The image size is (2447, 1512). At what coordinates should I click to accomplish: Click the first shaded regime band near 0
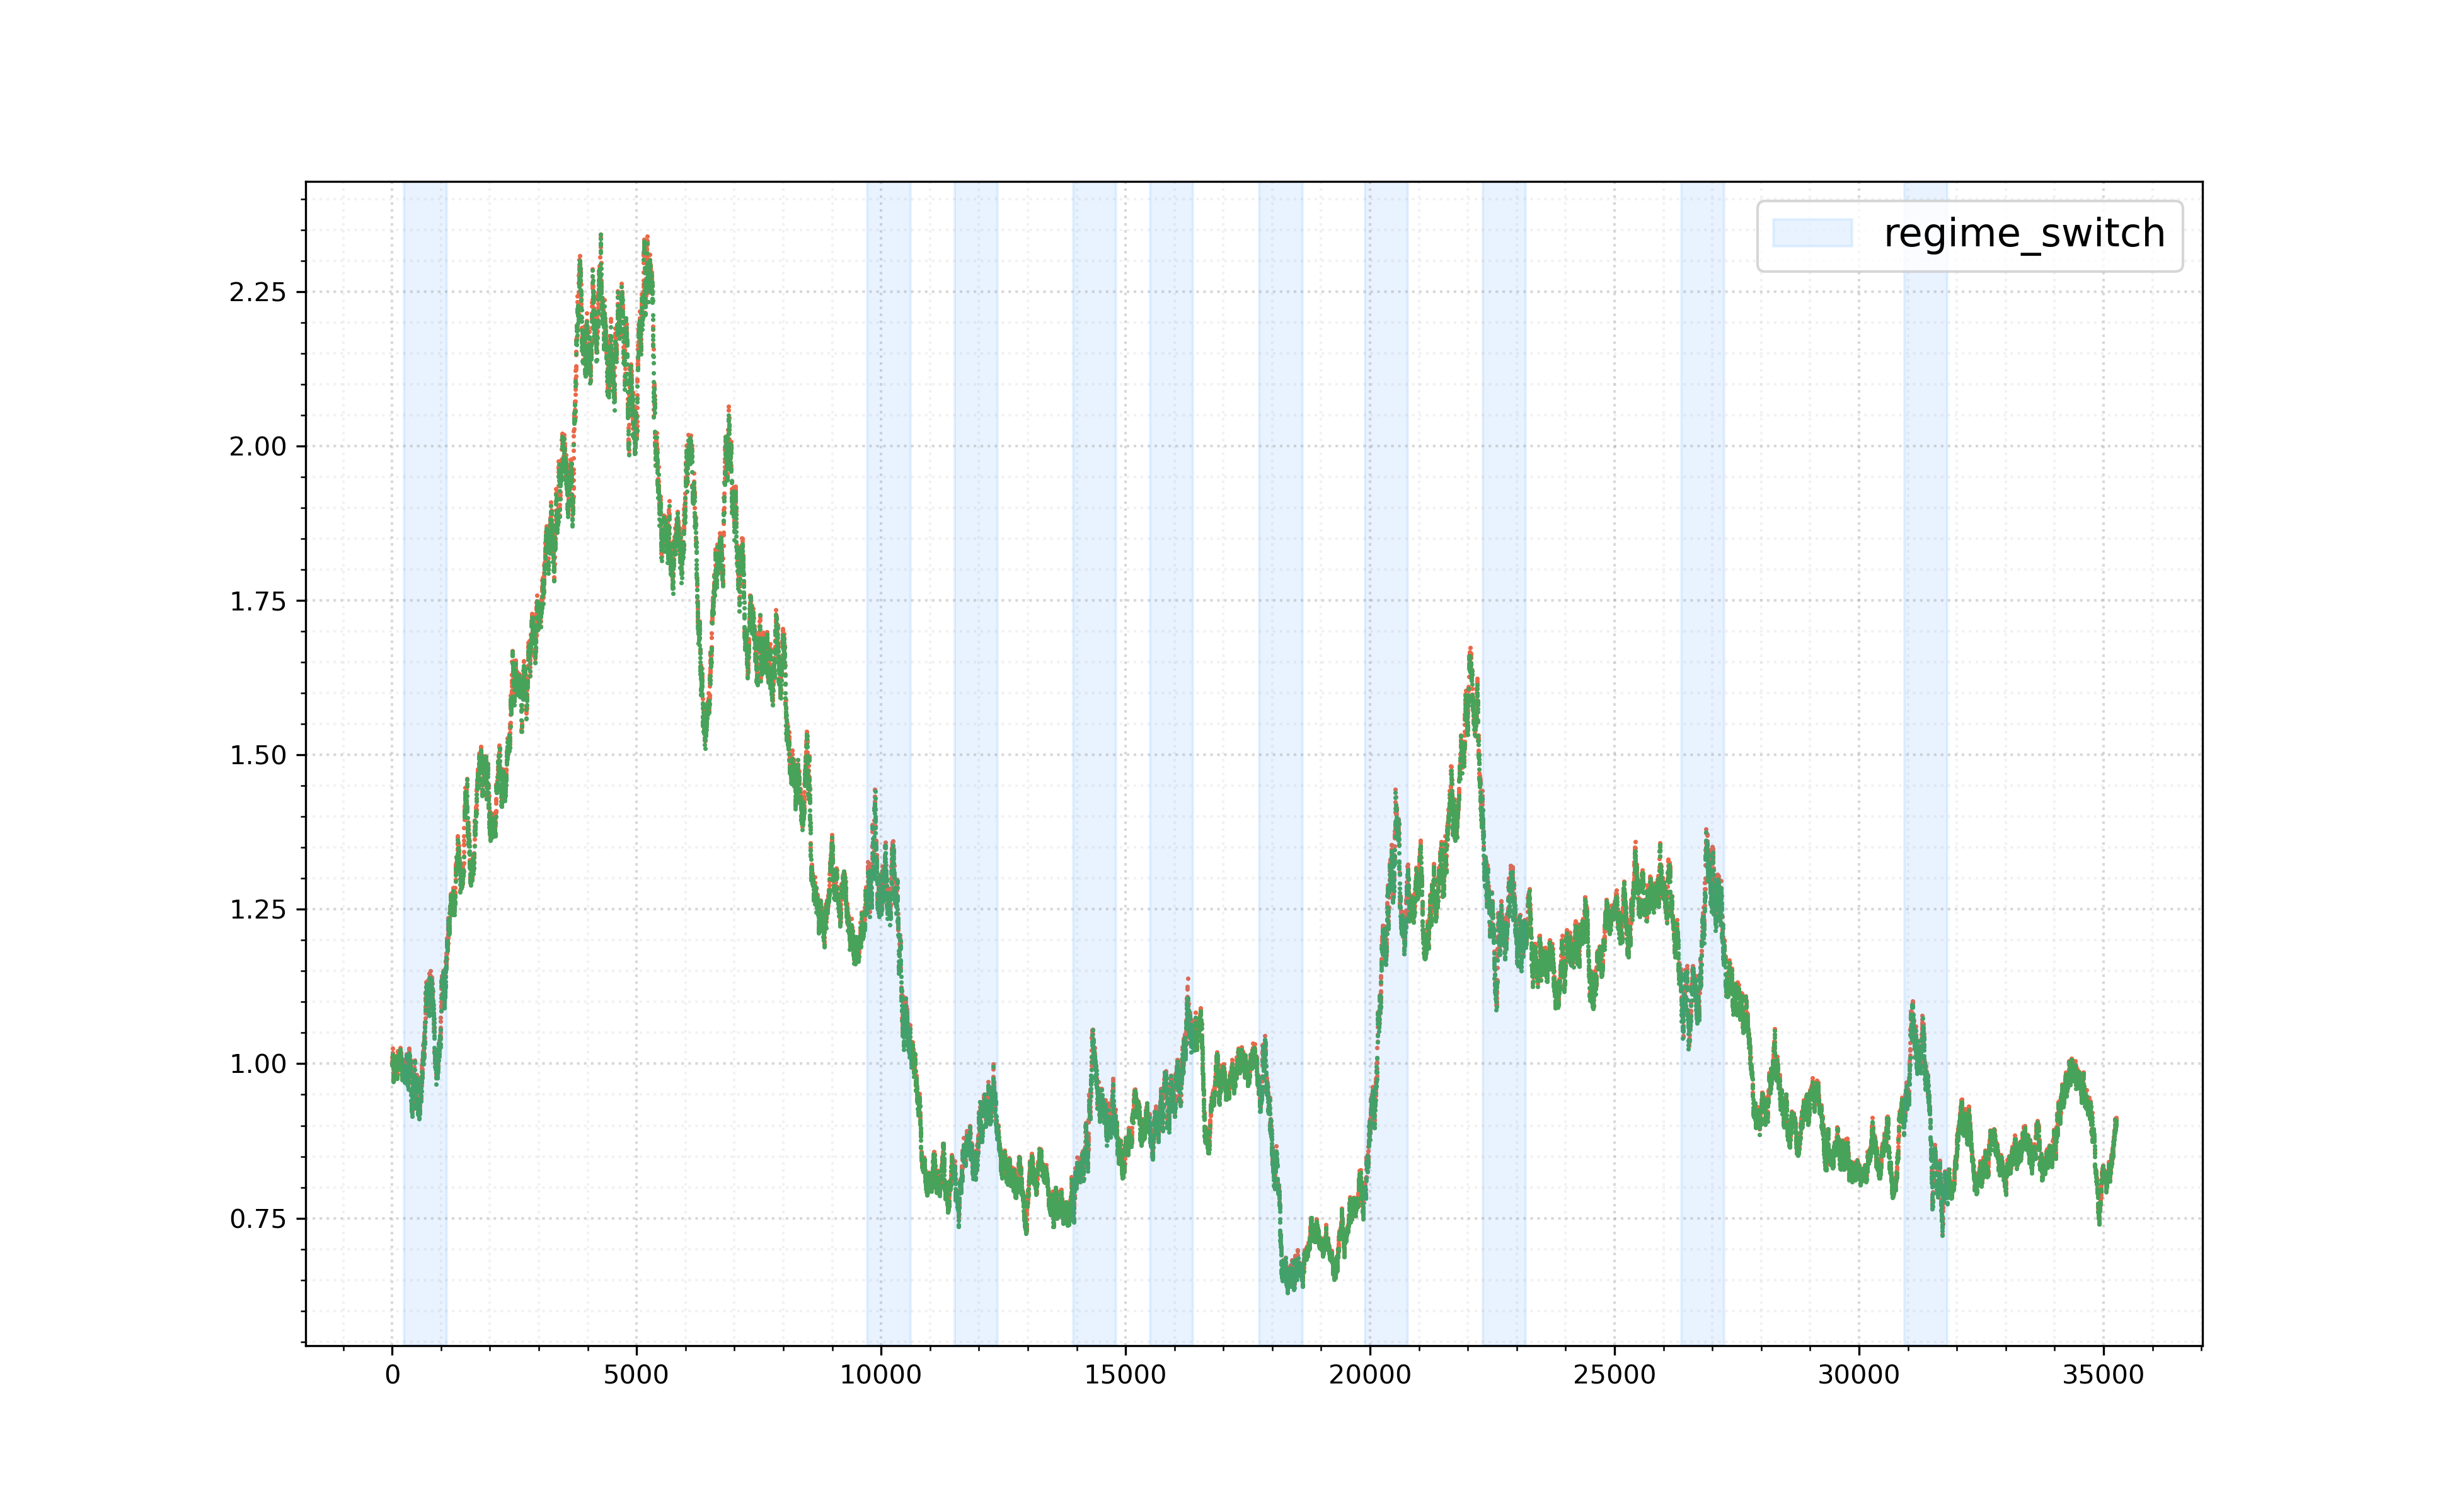coord(425,764)
